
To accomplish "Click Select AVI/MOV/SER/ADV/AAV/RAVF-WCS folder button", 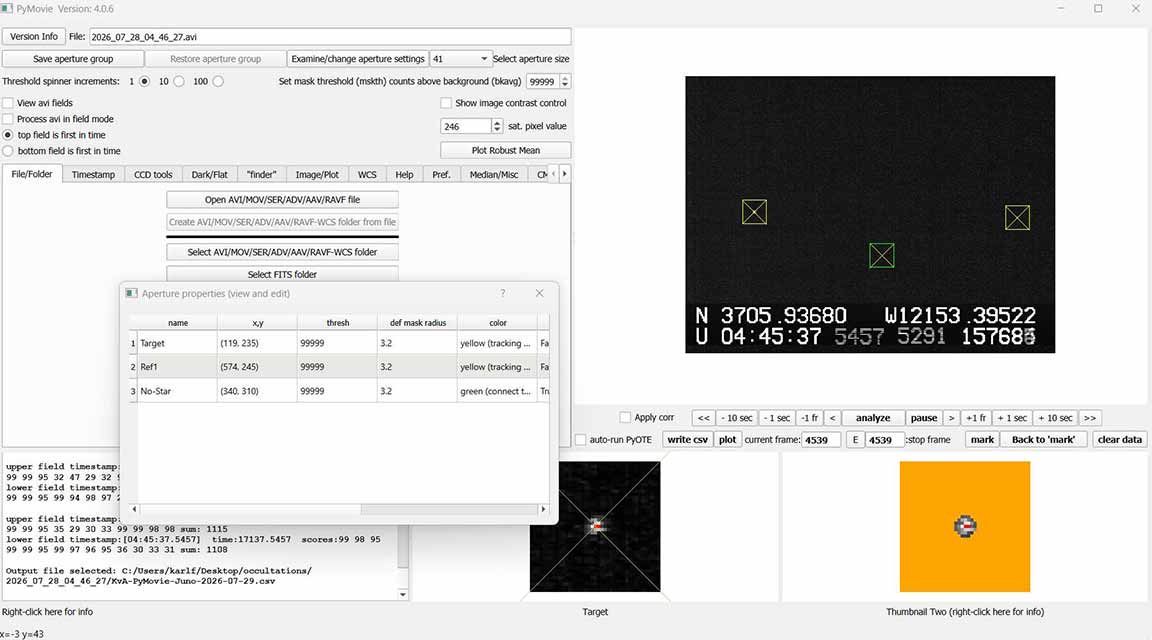I will click(282, 252).
